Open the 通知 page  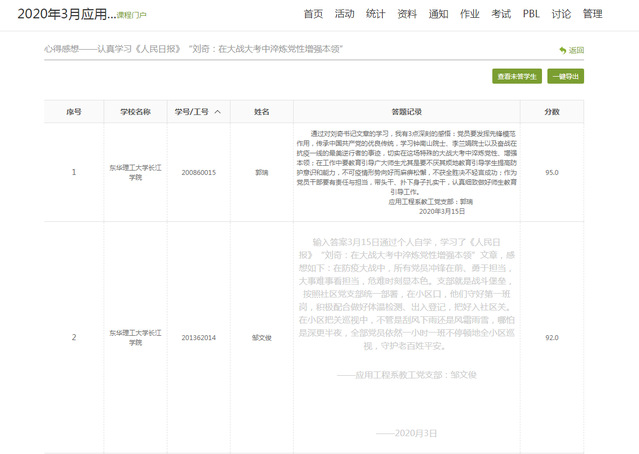point(438,14)
